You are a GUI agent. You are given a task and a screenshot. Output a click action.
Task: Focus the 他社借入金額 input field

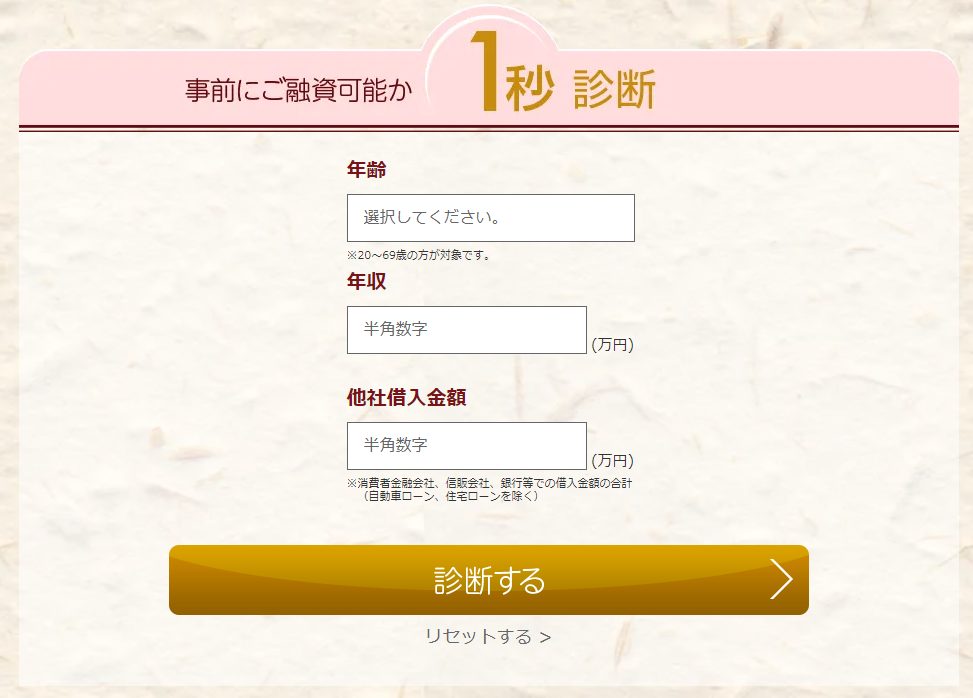click(466, 446)
